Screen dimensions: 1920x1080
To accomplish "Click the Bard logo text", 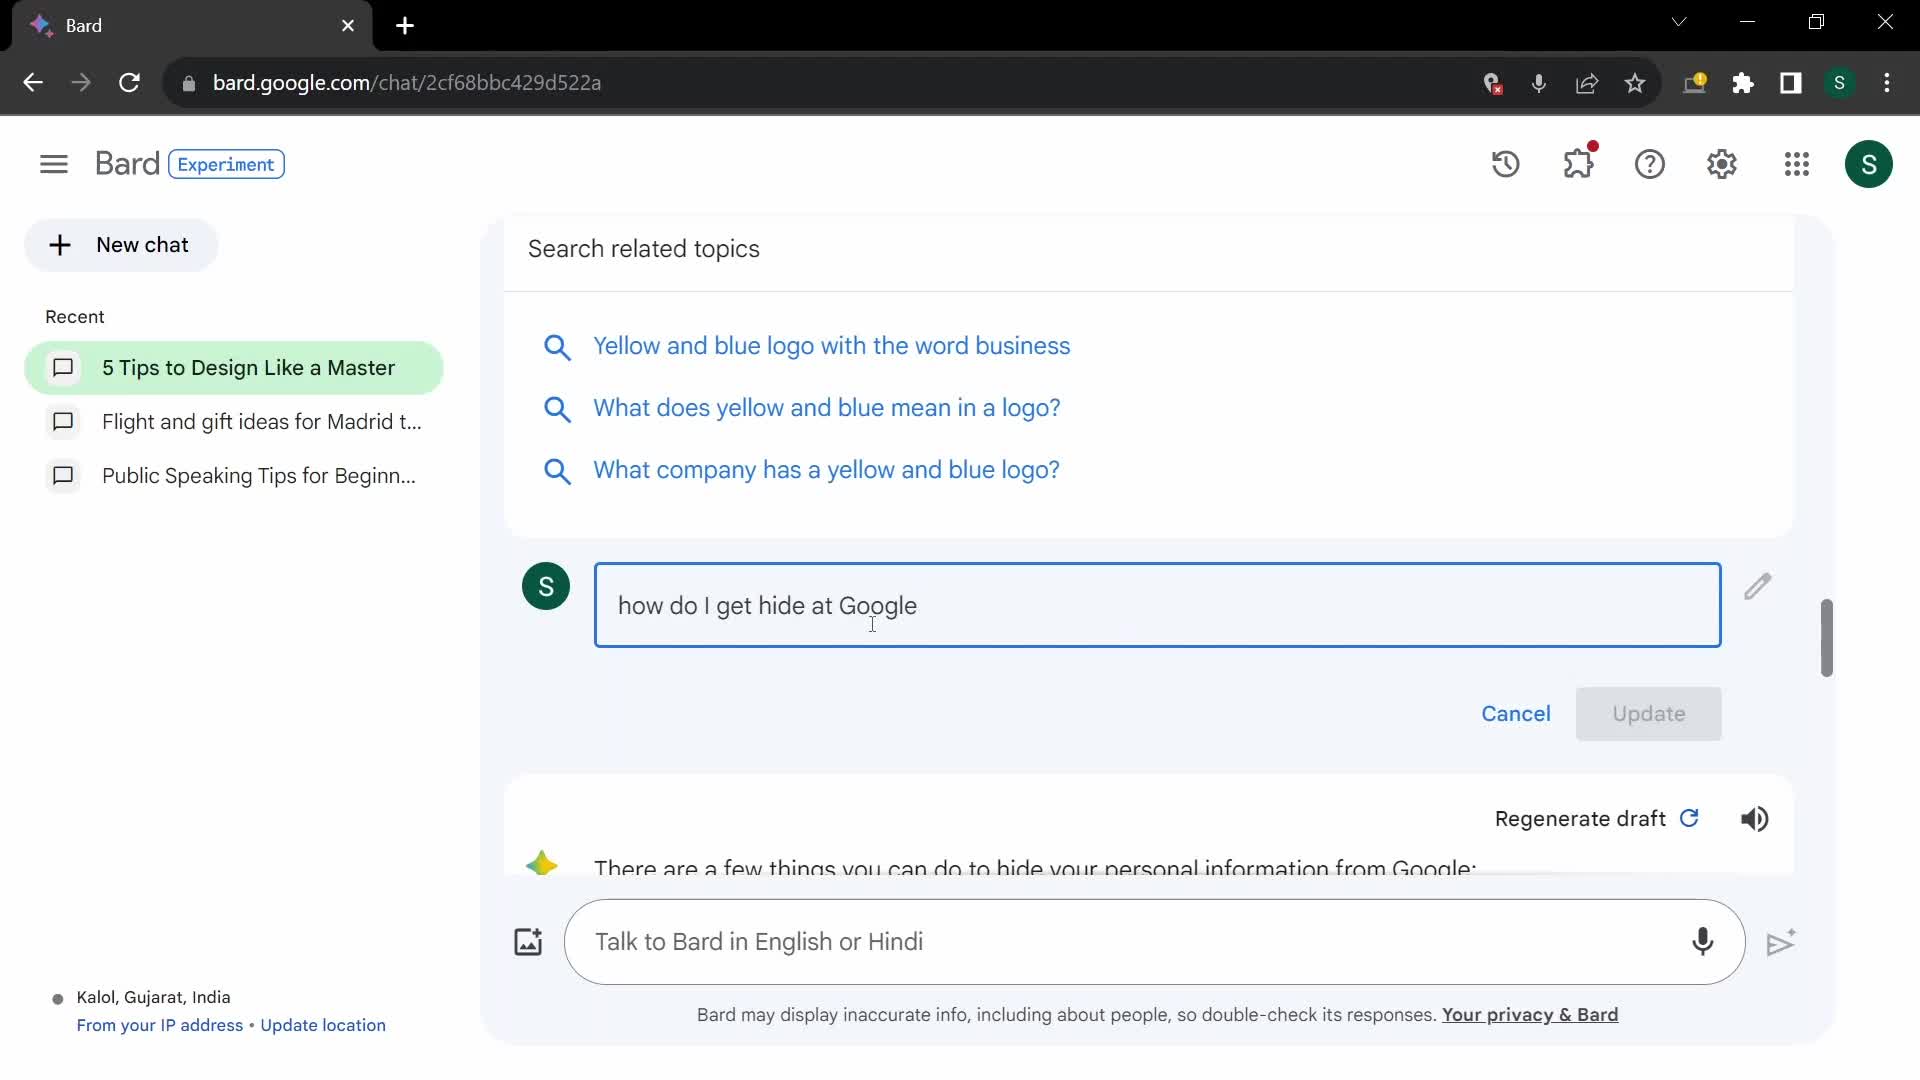I will [x=127, y=164].
